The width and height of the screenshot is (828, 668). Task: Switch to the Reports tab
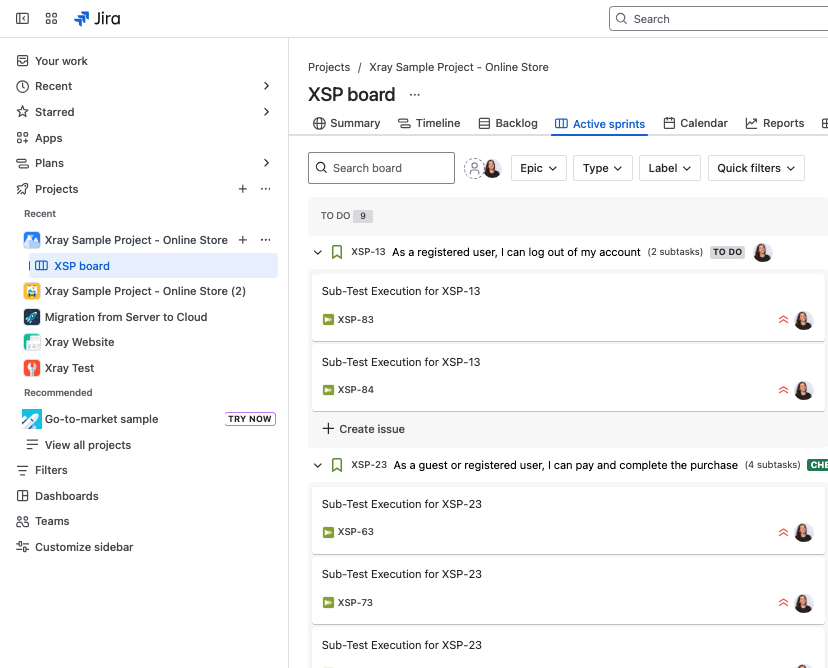coord(775,124)
